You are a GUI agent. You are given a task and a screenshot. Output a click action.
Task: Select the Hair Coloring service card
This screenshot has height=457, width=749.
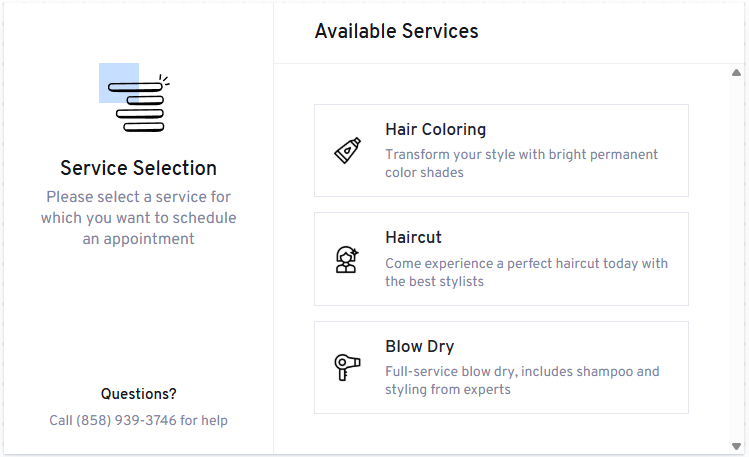501,150
